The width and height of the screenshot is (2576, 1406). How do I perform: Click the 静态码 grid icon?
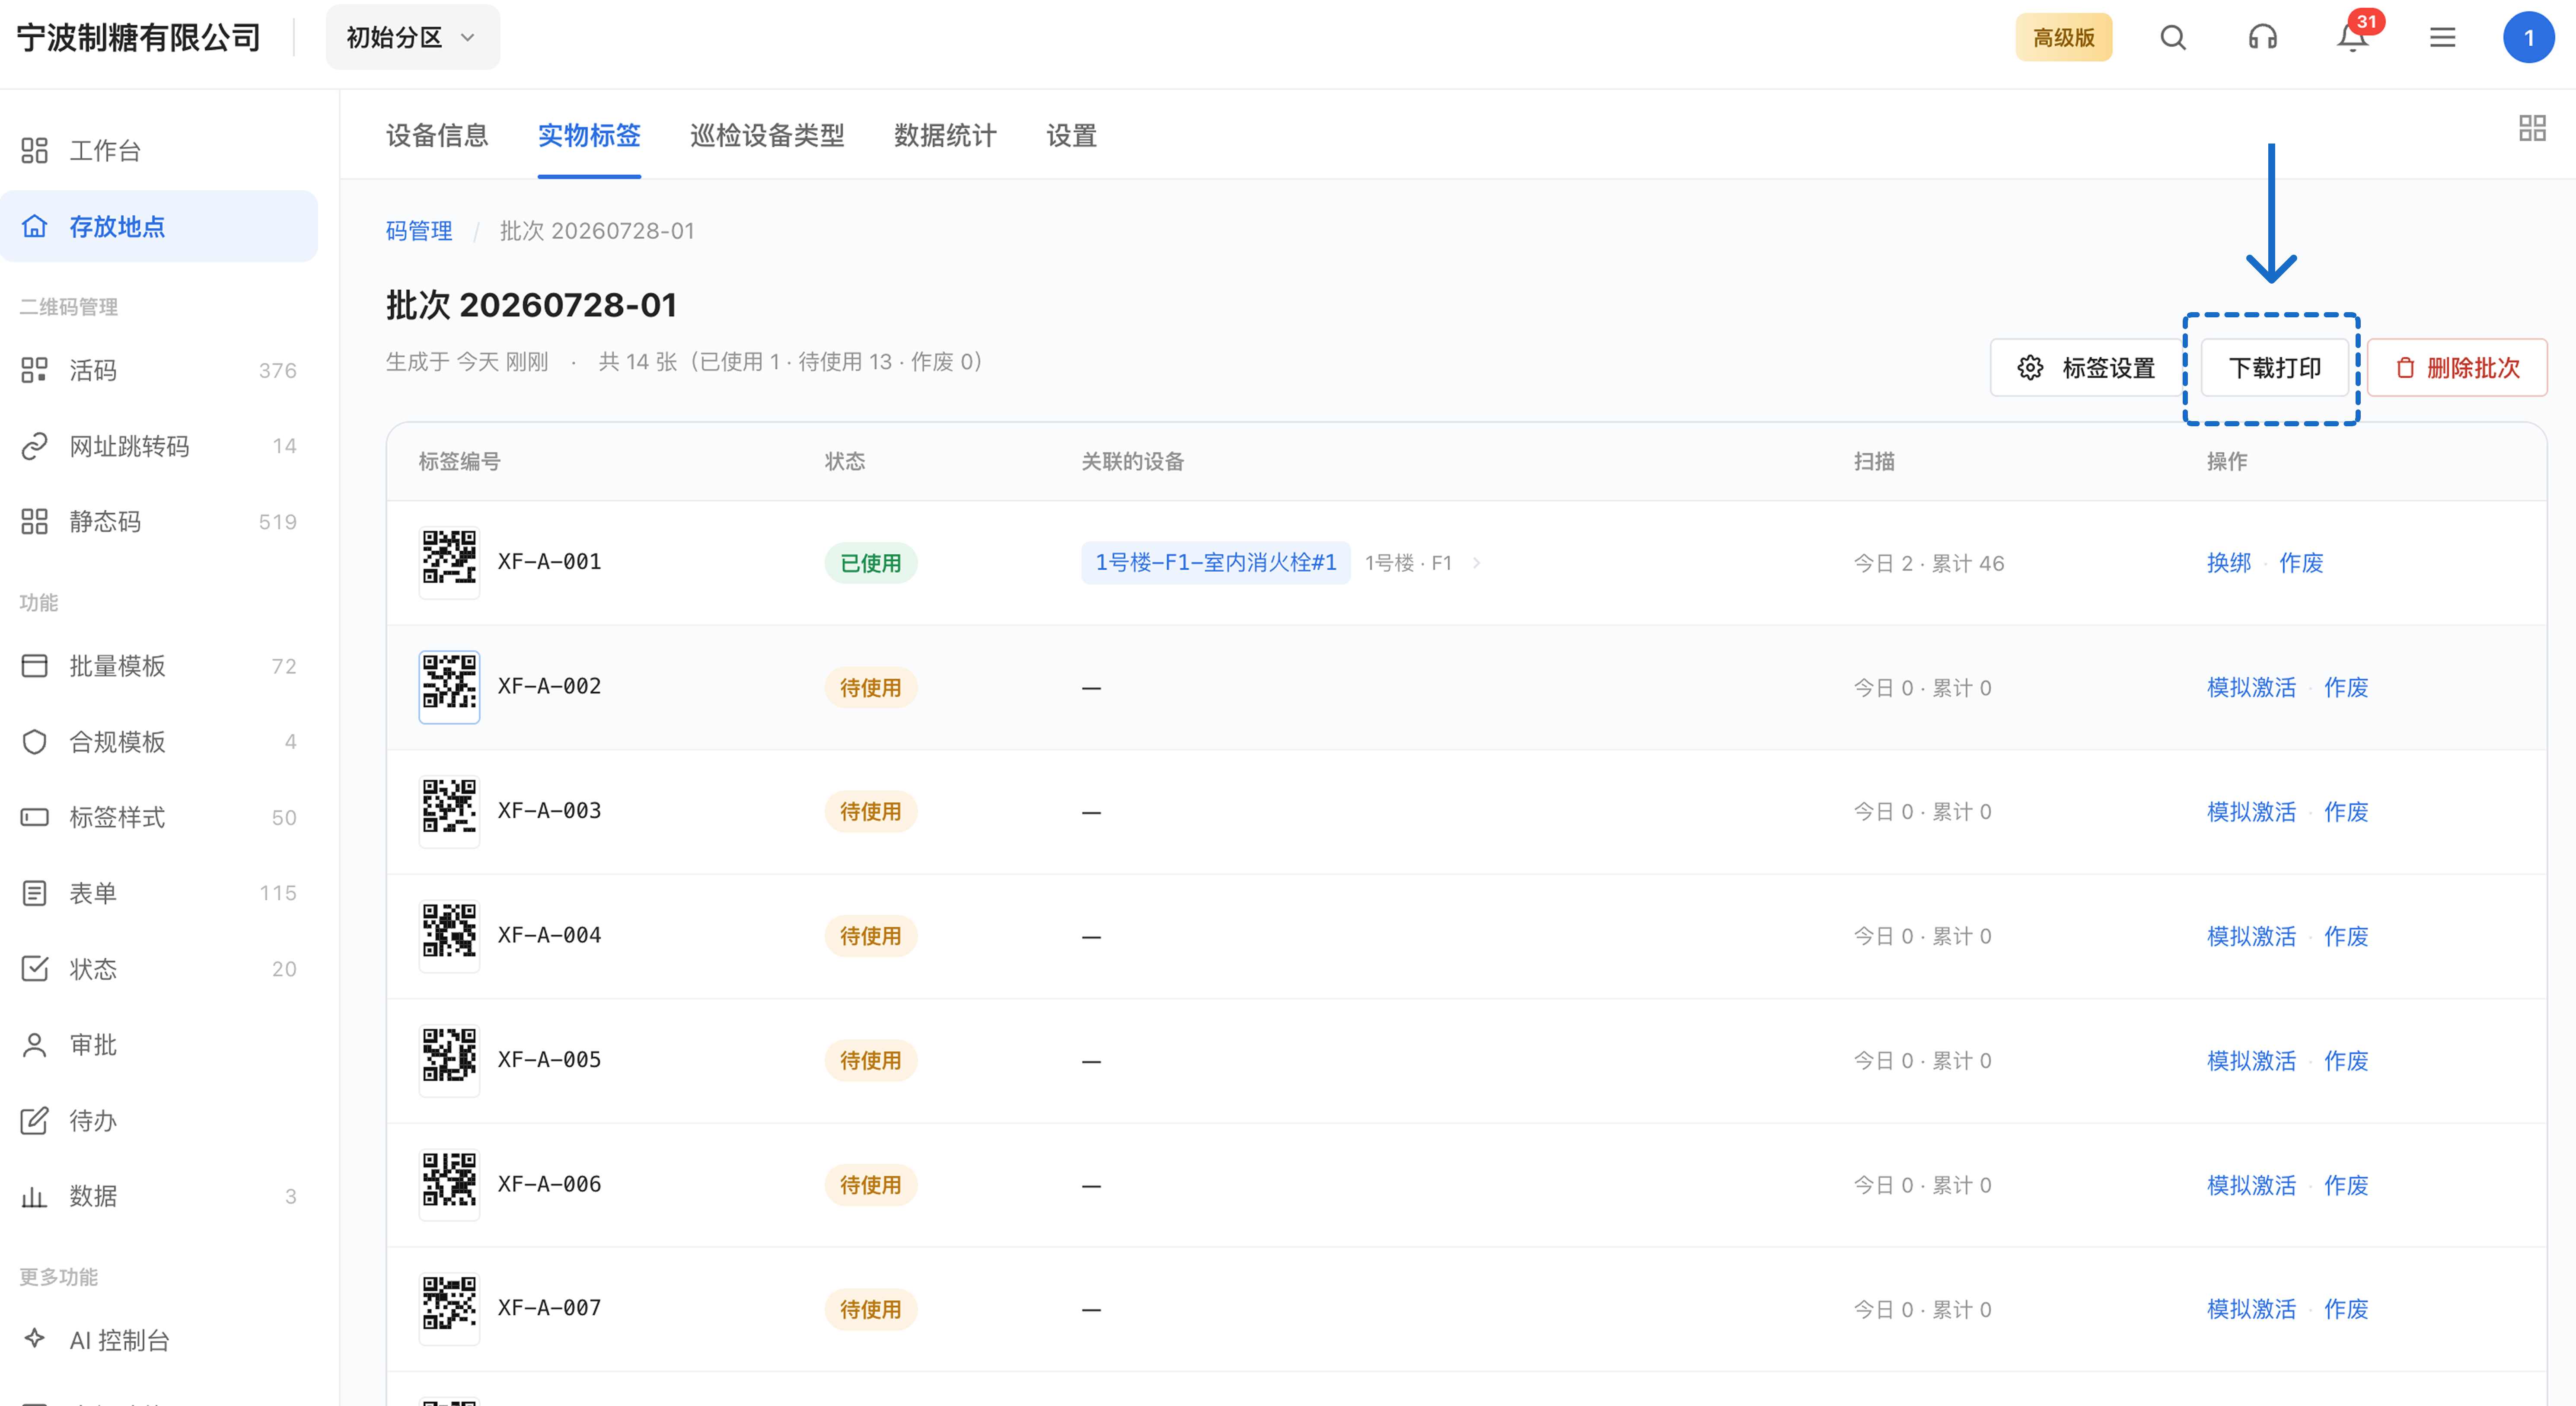pos(35,521)
